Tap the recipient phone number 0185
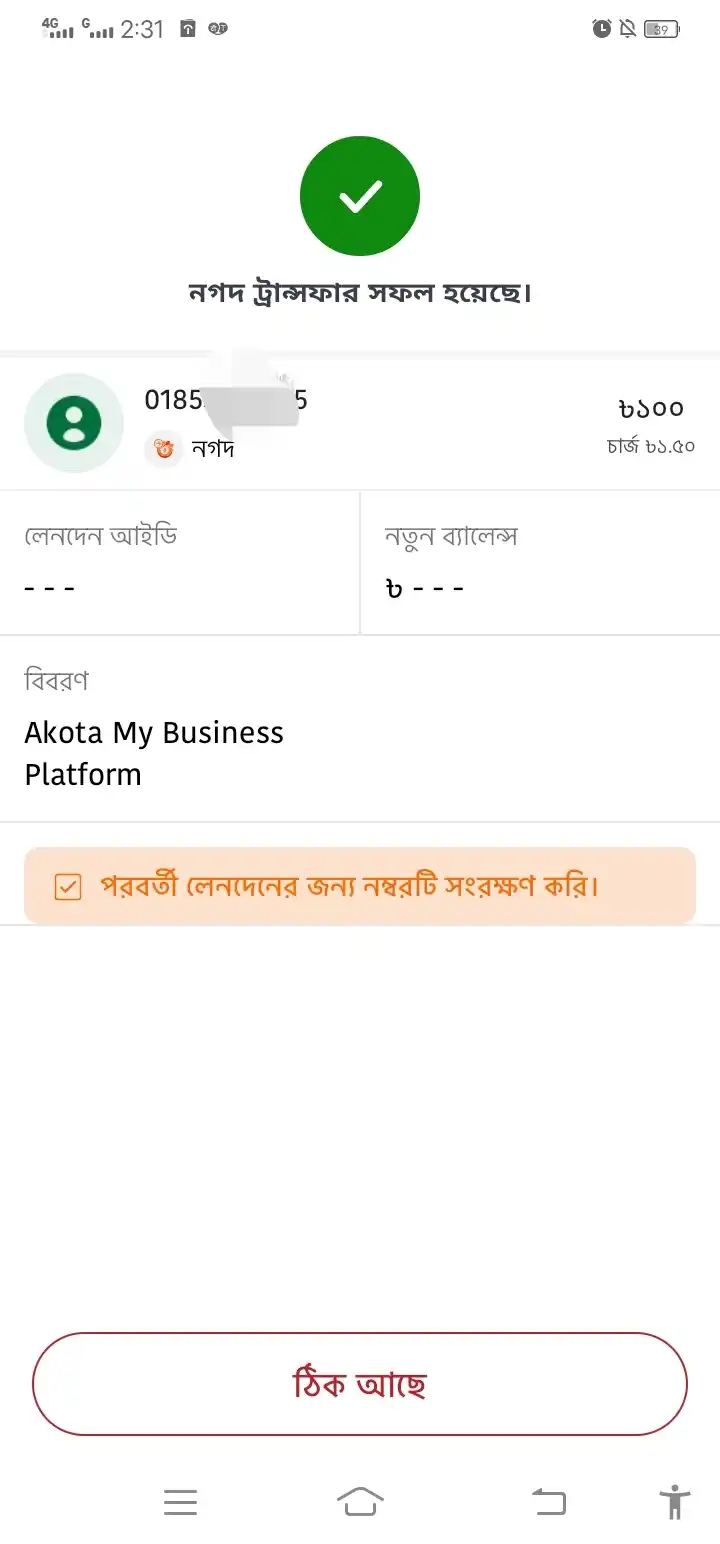Screen dimensions: 720x1544 click(226, 400)
